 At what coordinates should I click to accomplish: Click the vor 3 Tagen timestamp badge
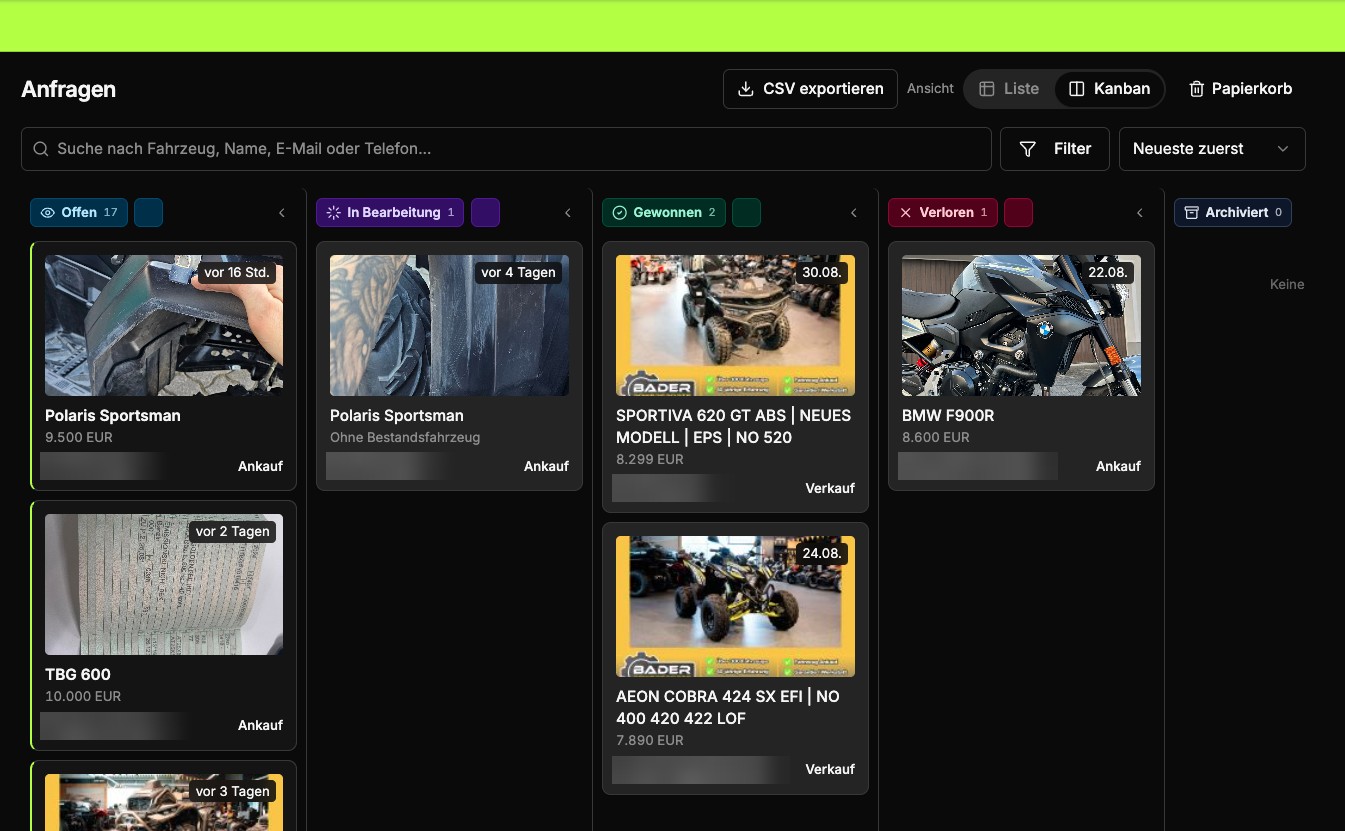point(233,791)
